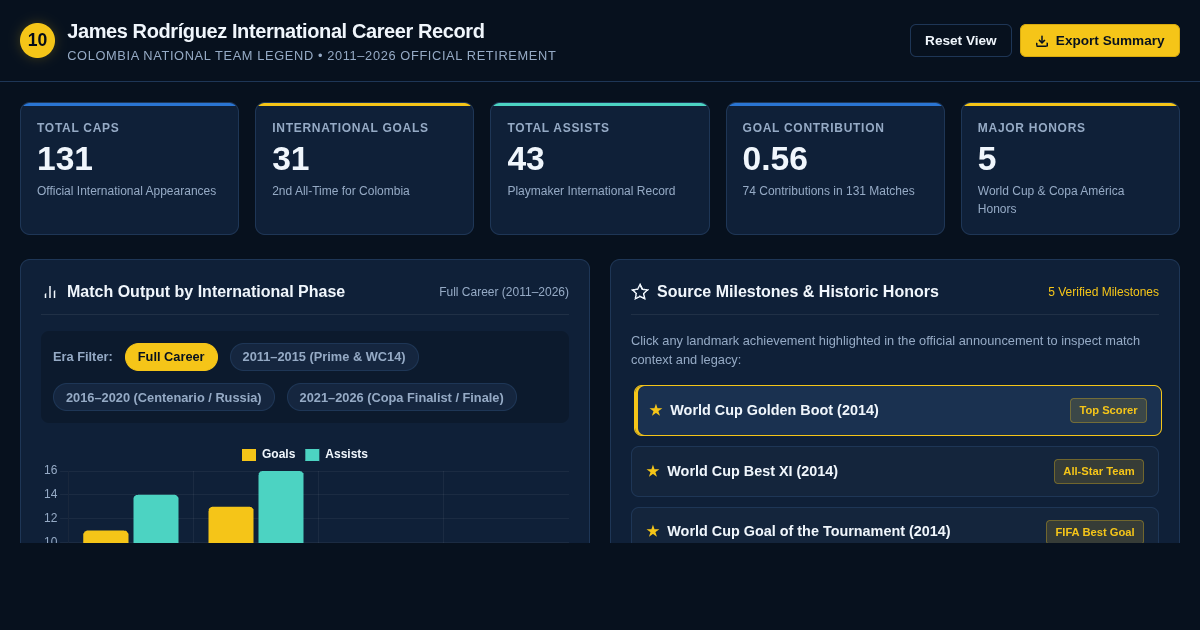Click the Top Scorer badge
The image size is (1200, 630).
tap(1108, 410)
